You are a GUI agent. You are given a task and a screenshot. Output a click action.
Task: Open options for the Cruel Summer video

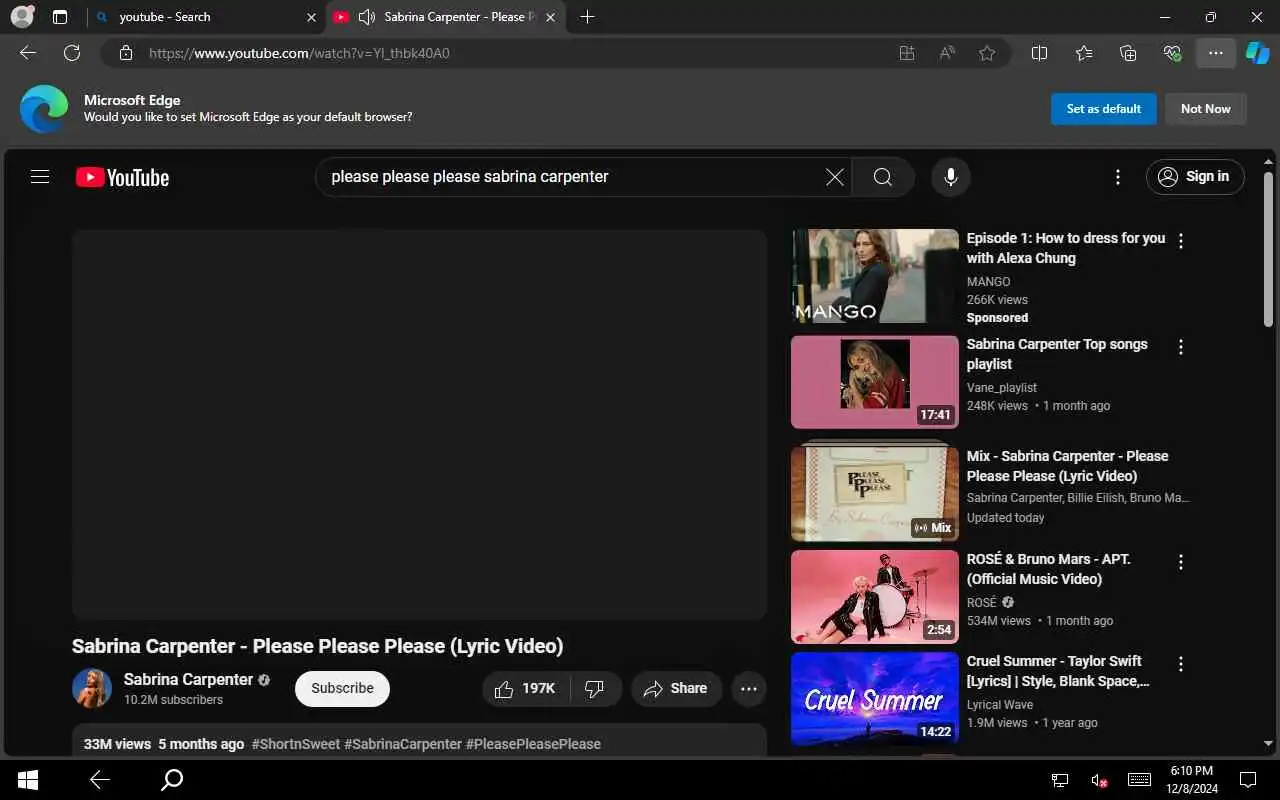click(x=1181, y=664)
